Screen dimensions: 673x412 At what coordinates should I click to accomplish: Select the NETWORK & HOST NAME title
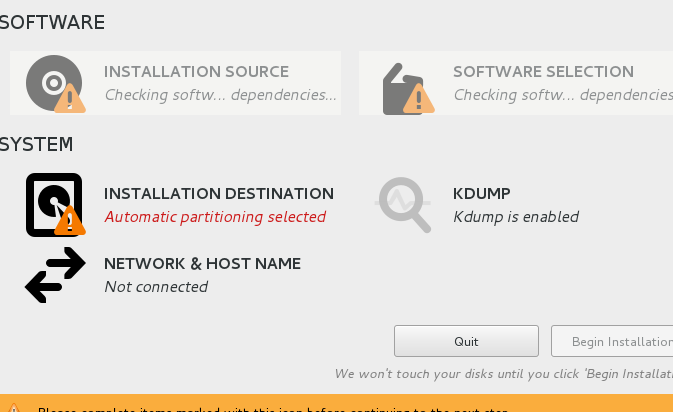coord(202,264)
